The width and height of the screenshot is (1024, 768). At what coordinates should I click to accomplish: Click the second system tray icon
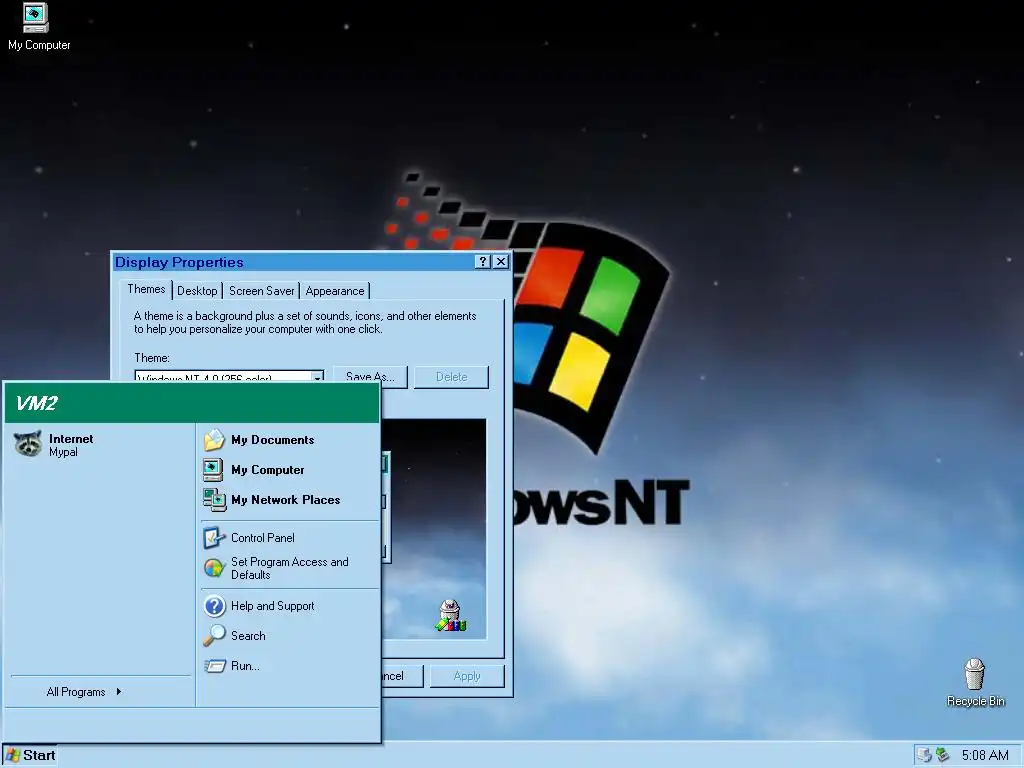942,756
